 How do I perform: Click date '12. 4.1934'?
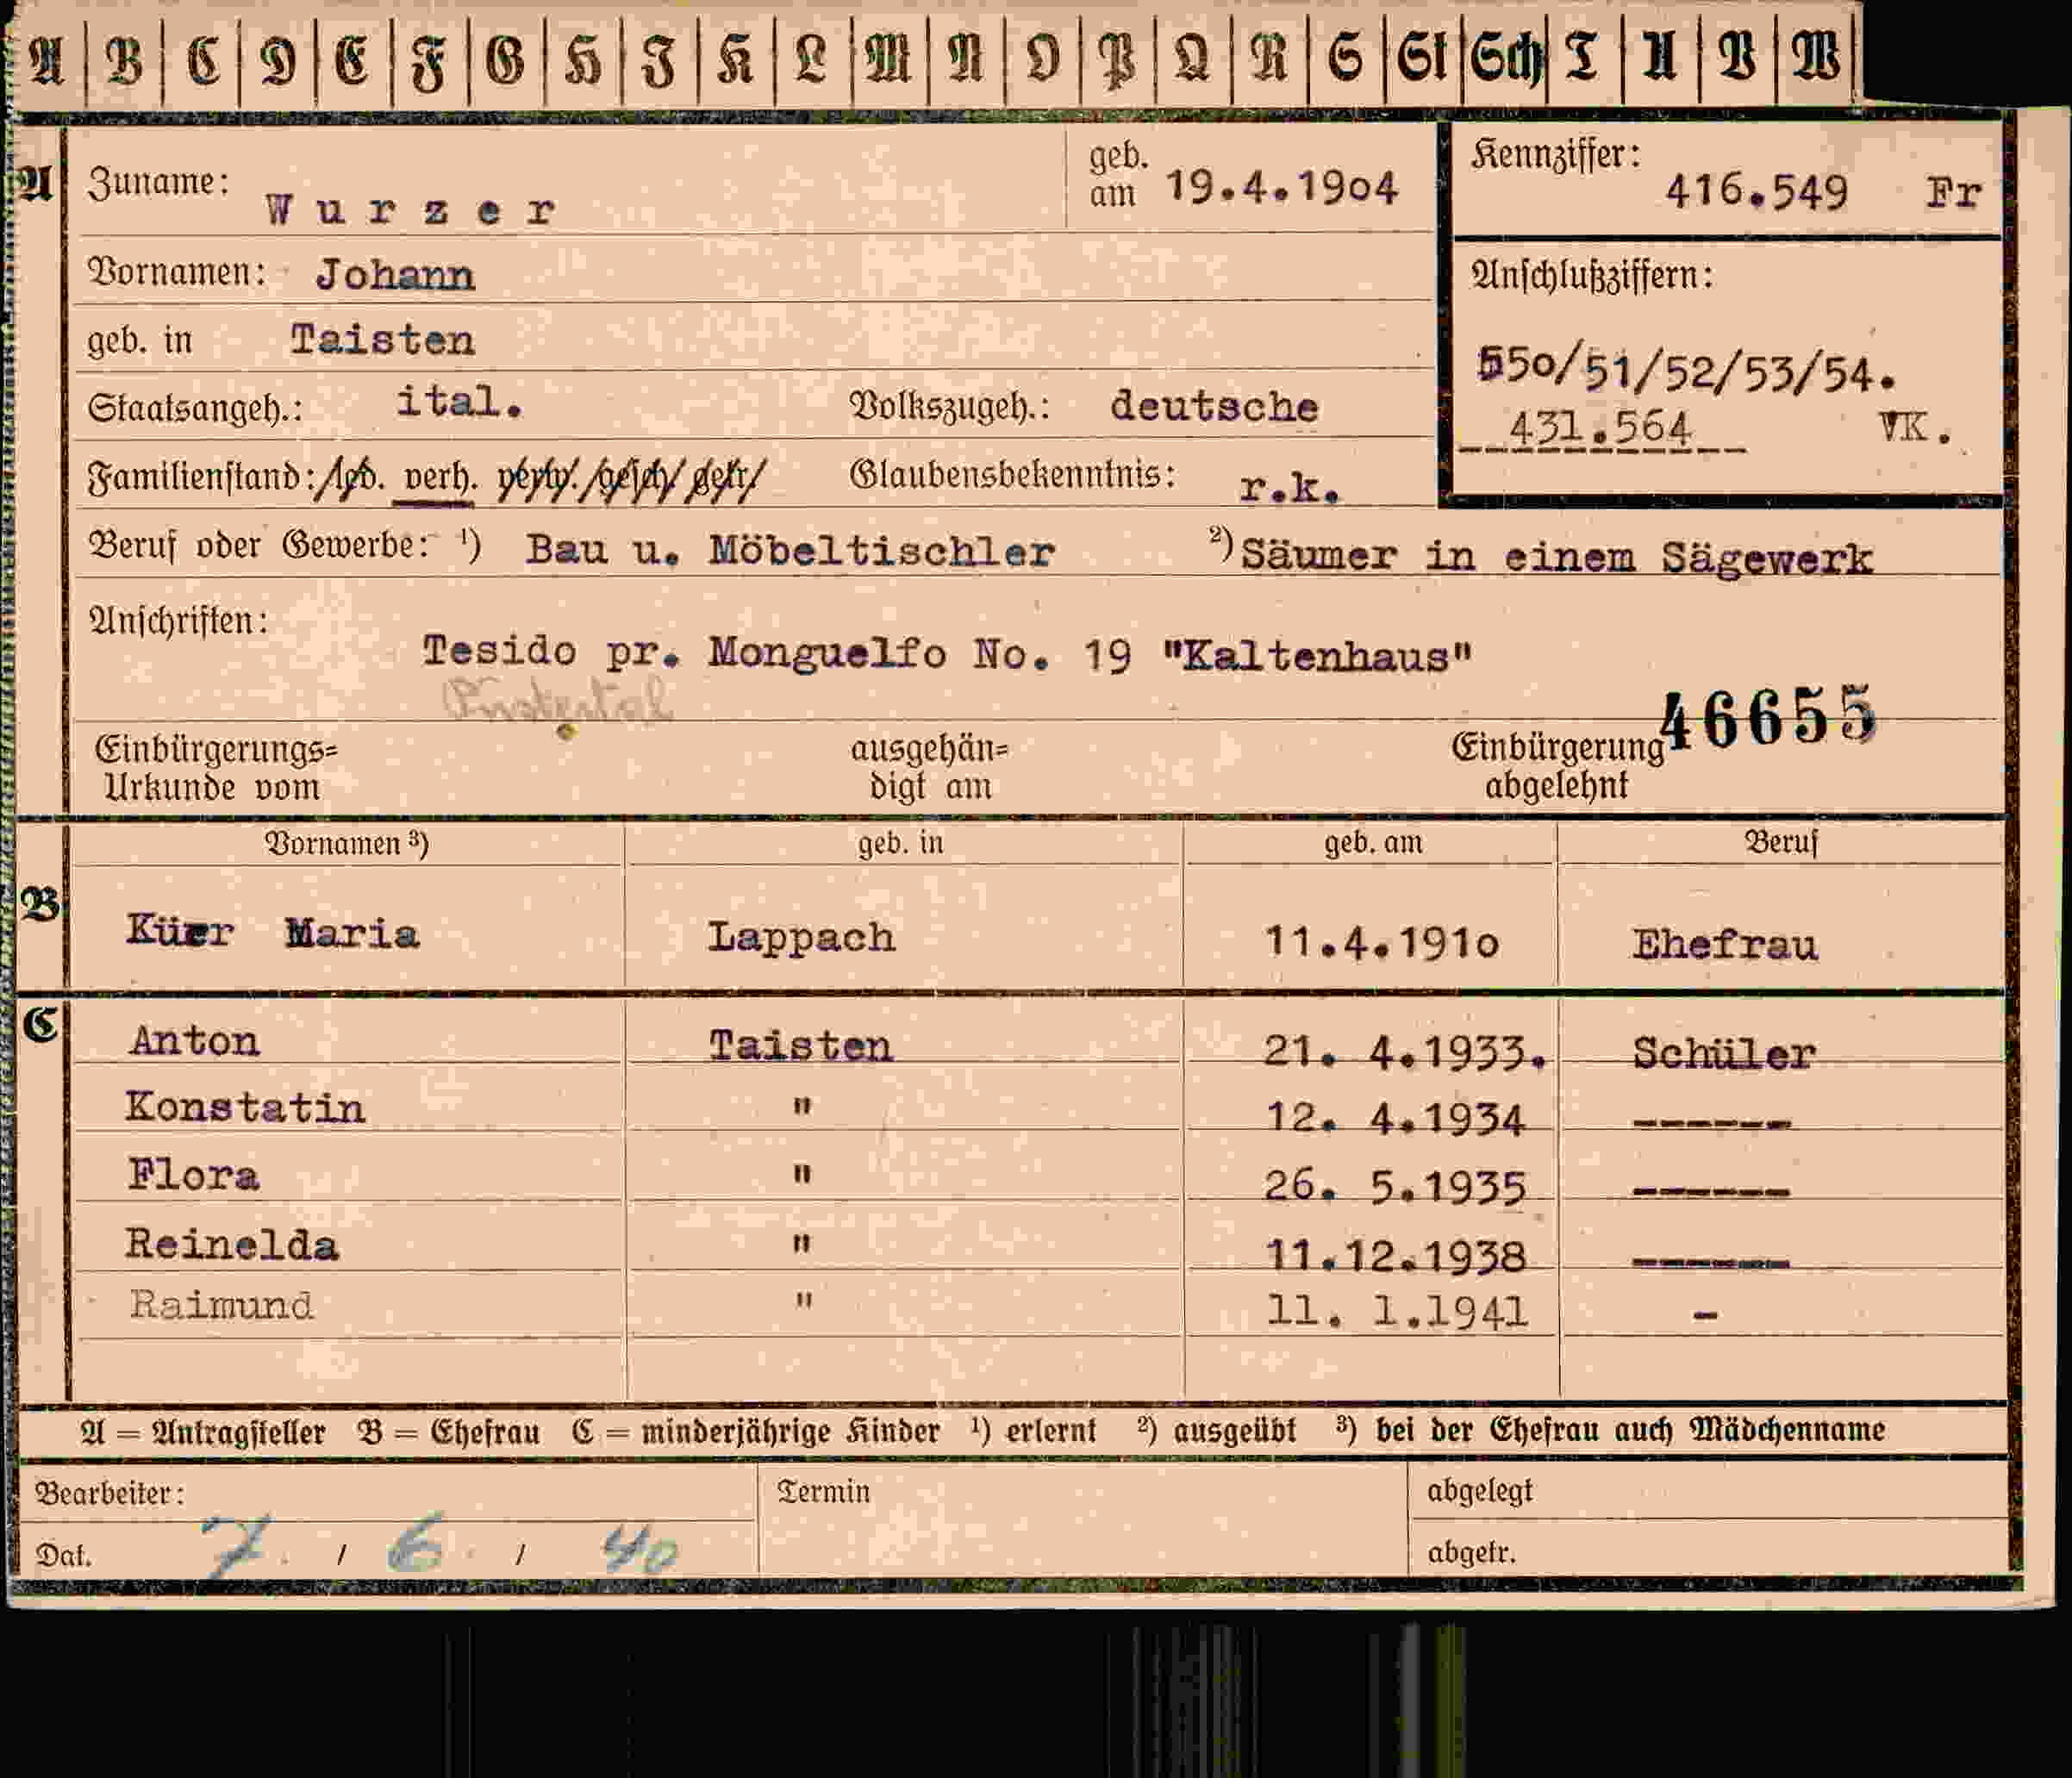1395,1118
